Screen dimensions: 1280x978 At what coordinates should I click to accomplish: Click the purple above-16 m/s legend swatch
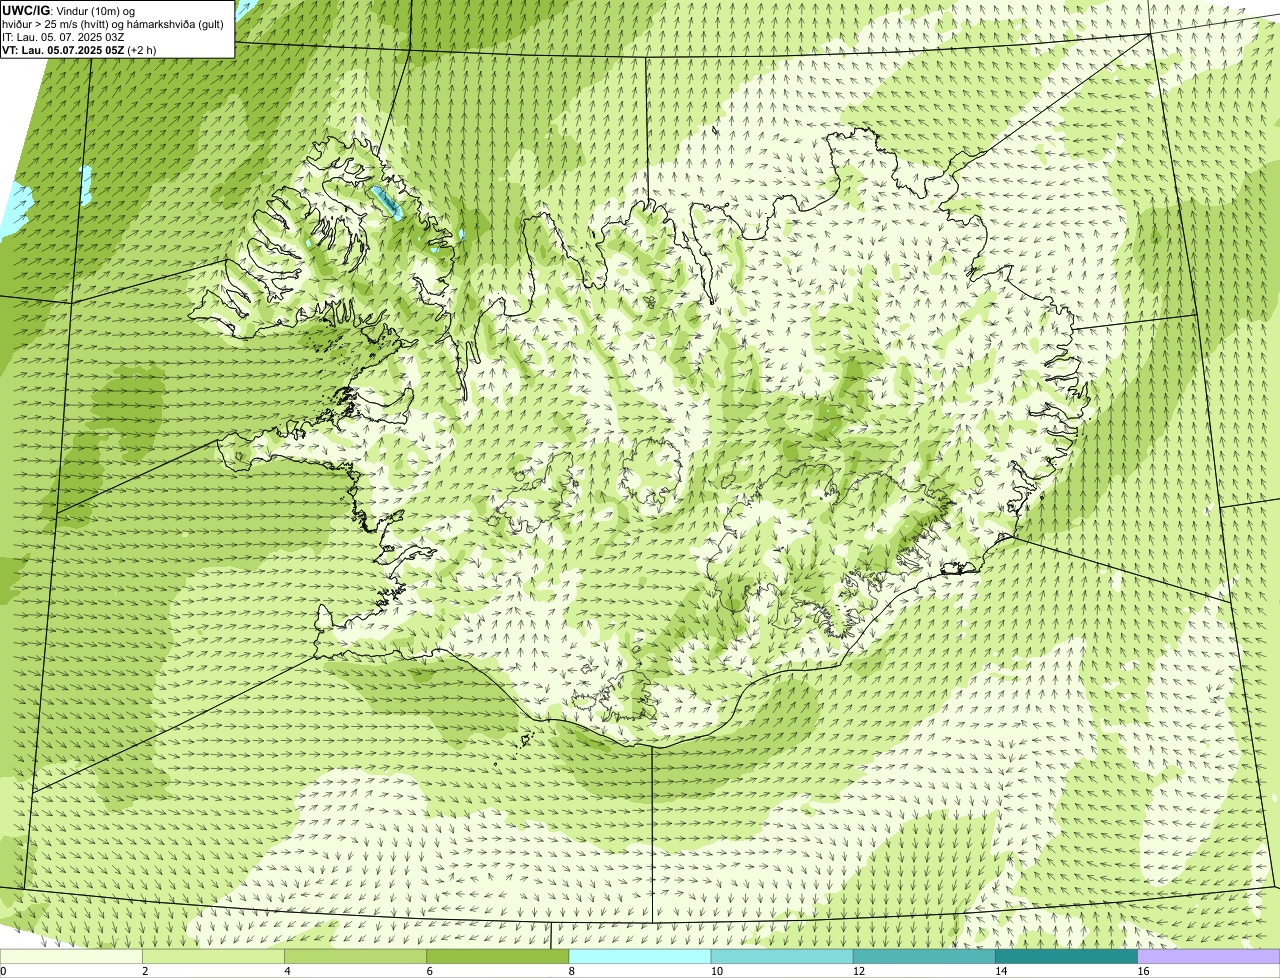pyautogui.click(x=1209, y=957)
